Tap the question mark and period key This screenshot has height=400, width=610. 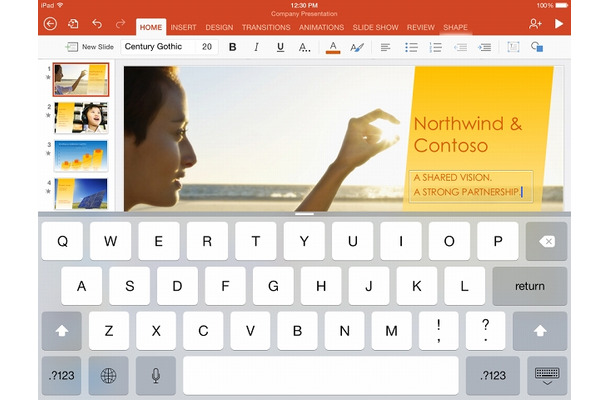[x=486, y=331]
